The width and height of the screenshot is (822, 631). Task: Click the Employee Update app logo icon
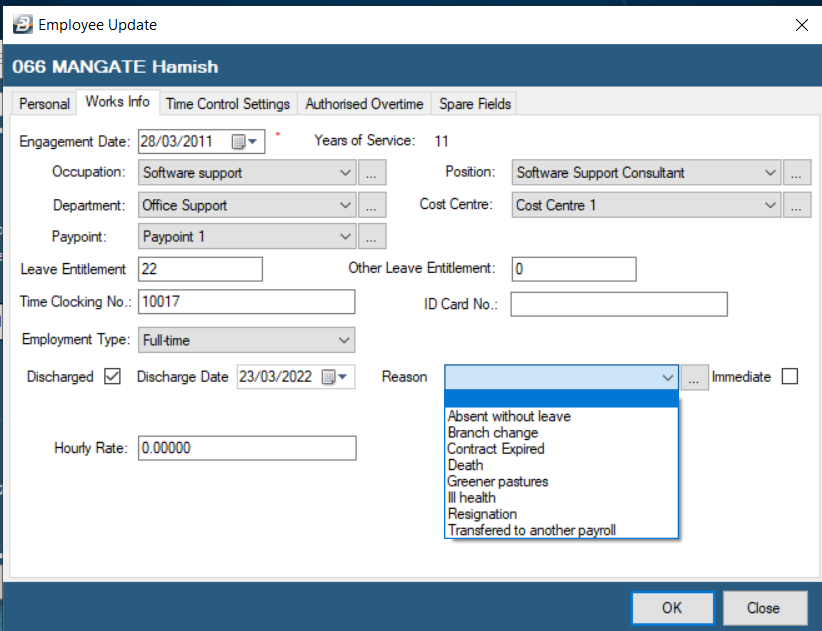click(x=23, y=25)
